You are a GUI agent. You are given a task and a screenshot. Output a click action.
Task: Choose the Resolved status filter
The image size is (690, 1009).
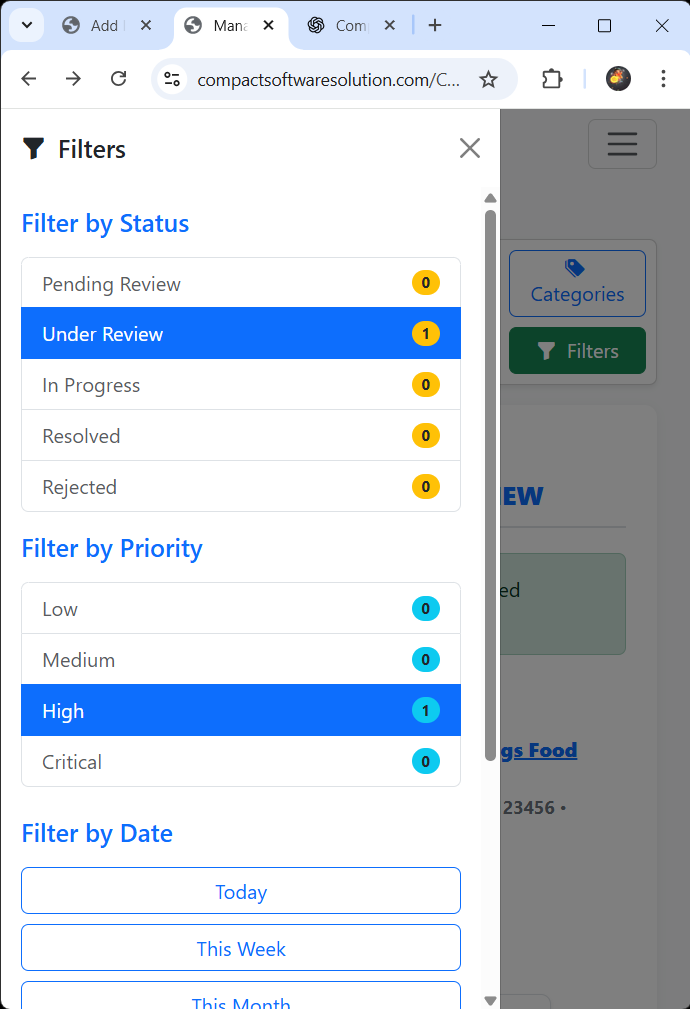click(x=241, y=436)
